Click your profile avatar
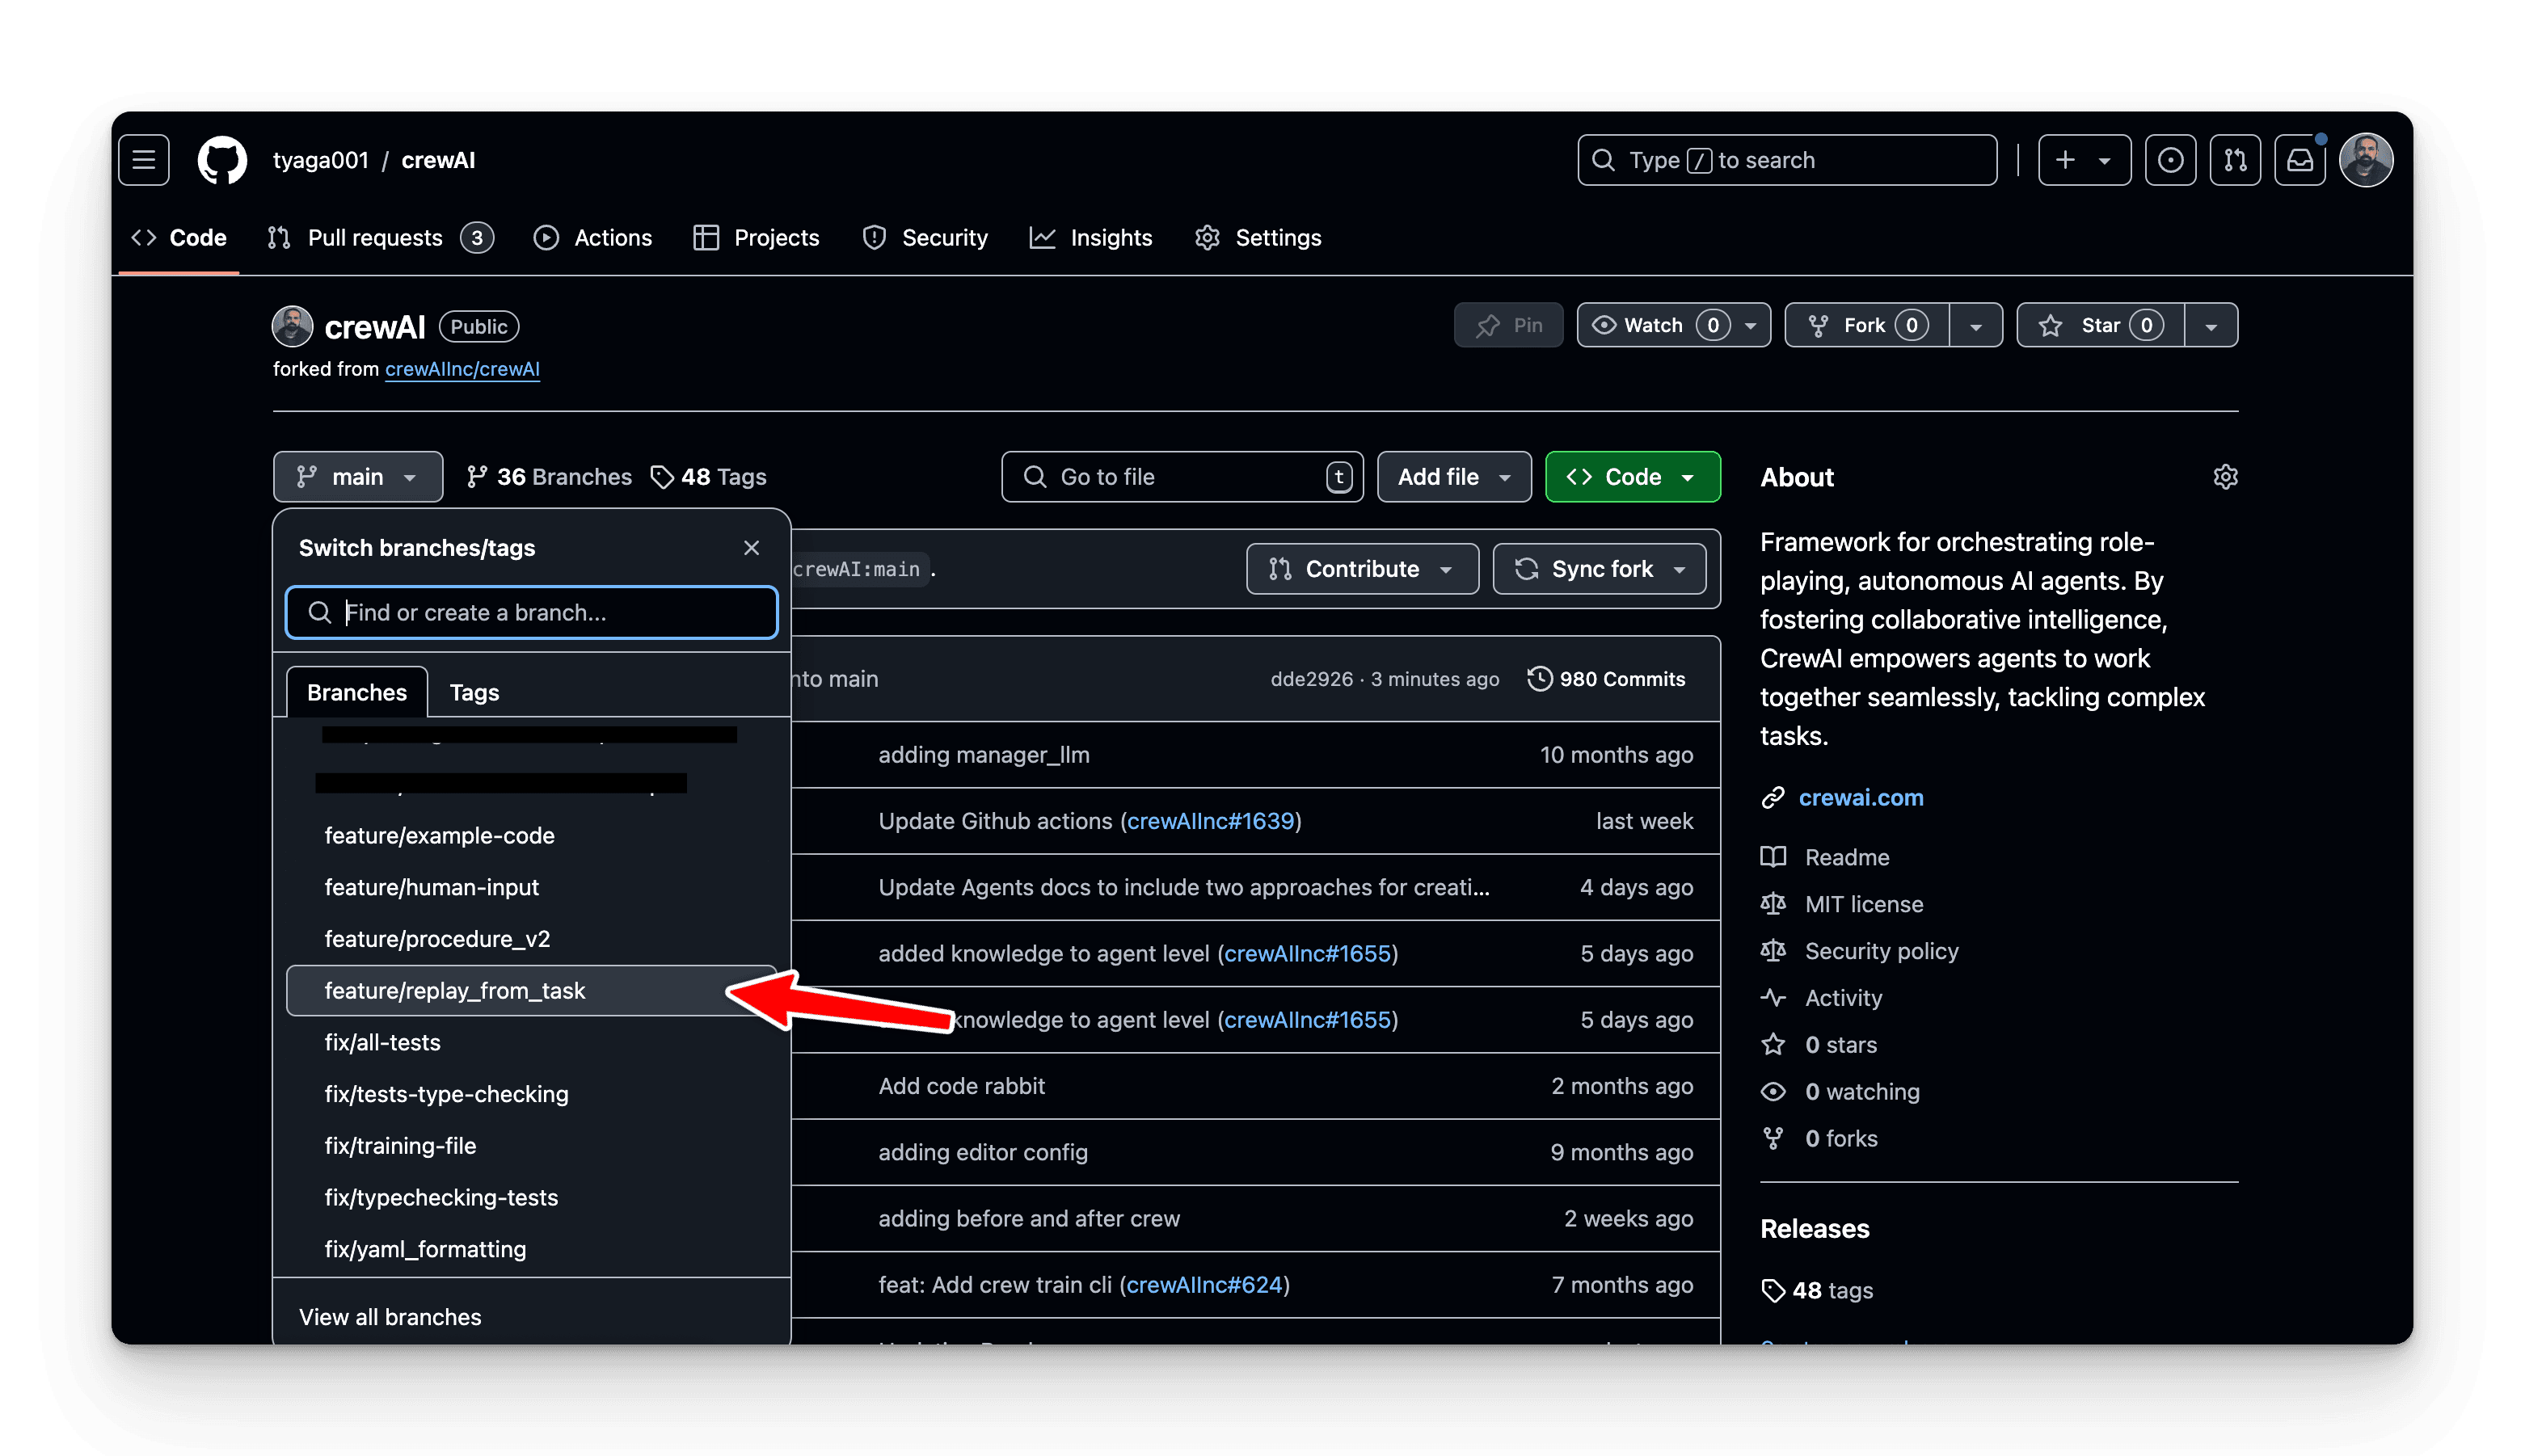Screen dimensions: 2525x1456 point(2367,159)
